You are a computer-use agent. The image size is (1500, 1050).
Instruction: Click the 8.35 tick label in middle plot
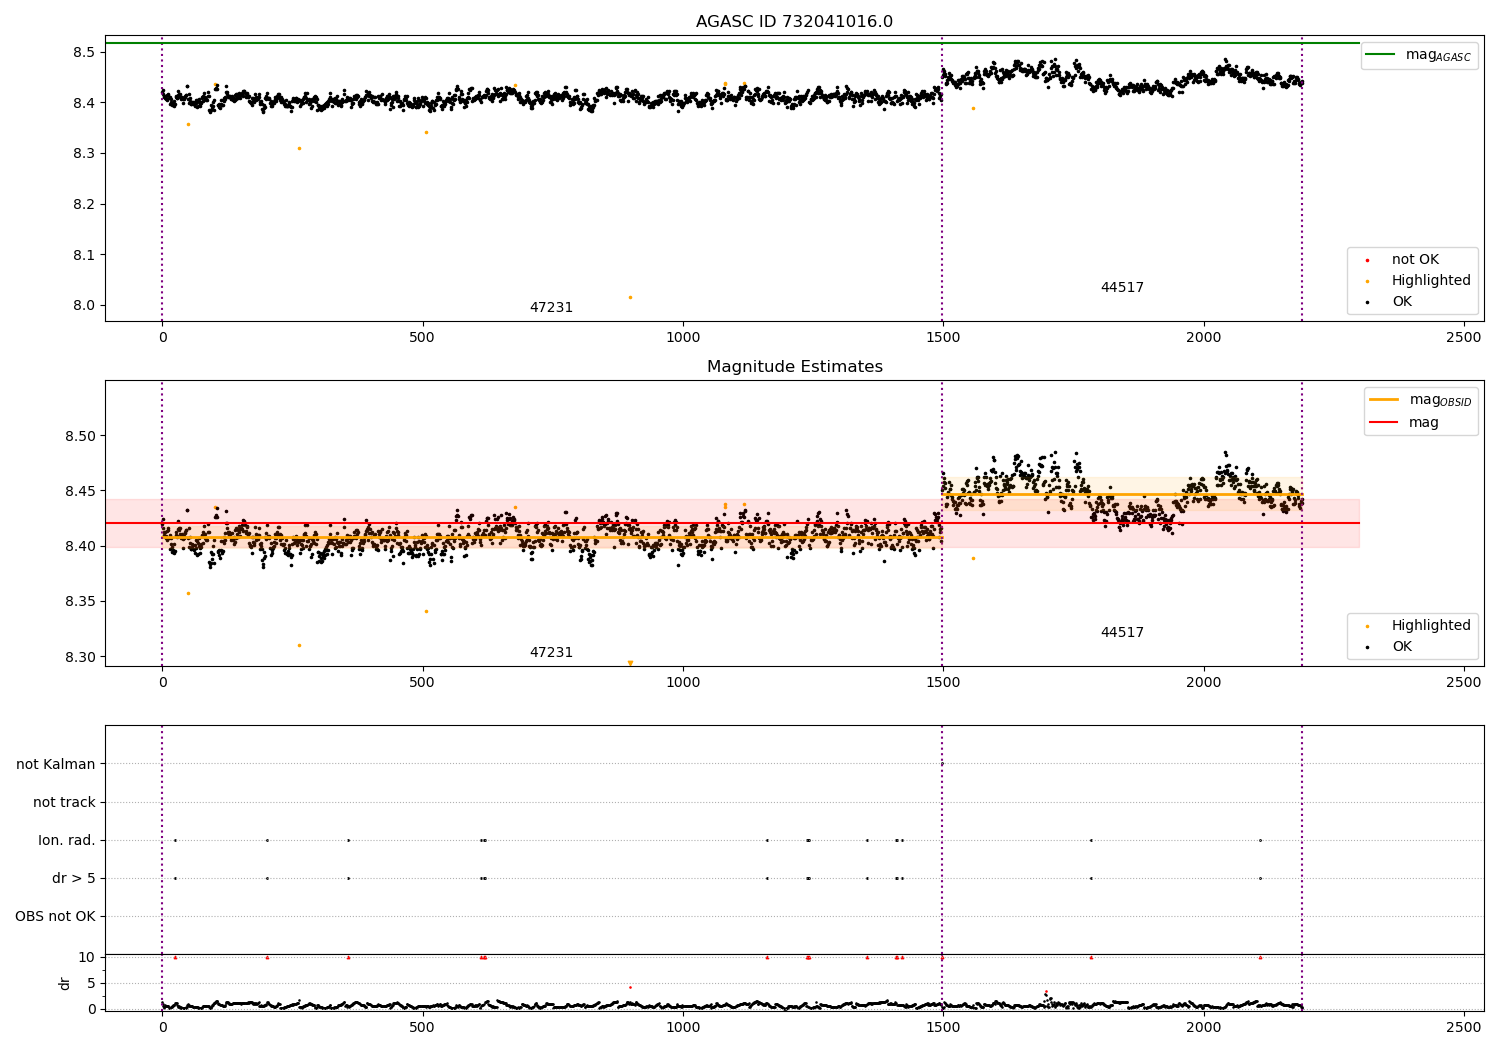click(x=80, y=602)
